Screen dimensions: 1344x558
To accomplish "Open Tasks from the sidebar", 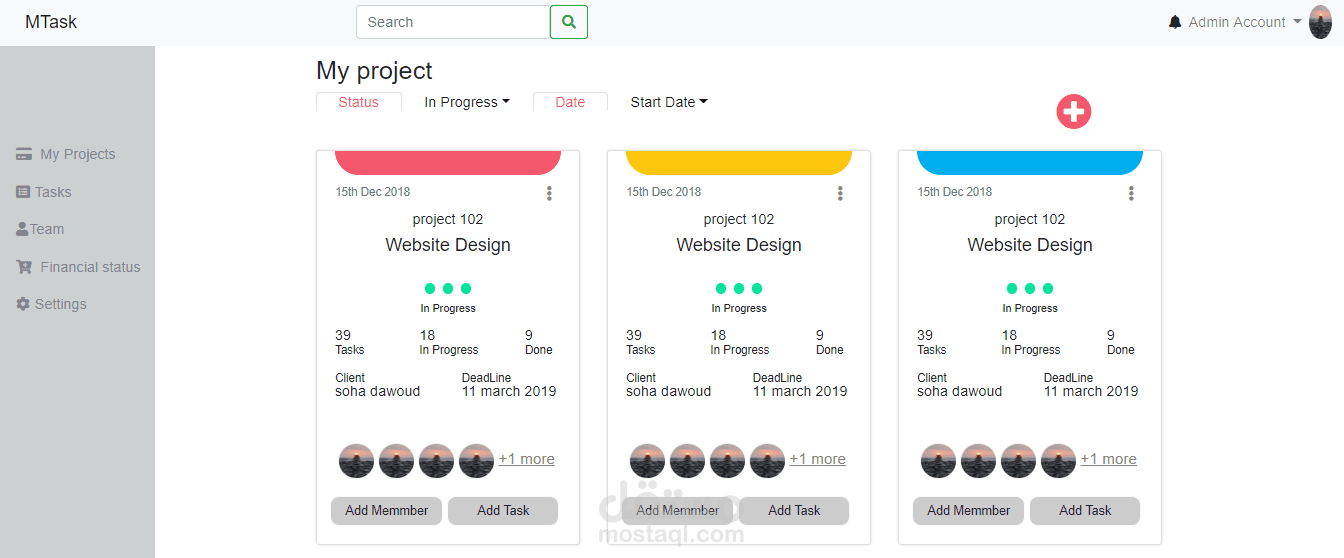I will click(x=53, y=192).
